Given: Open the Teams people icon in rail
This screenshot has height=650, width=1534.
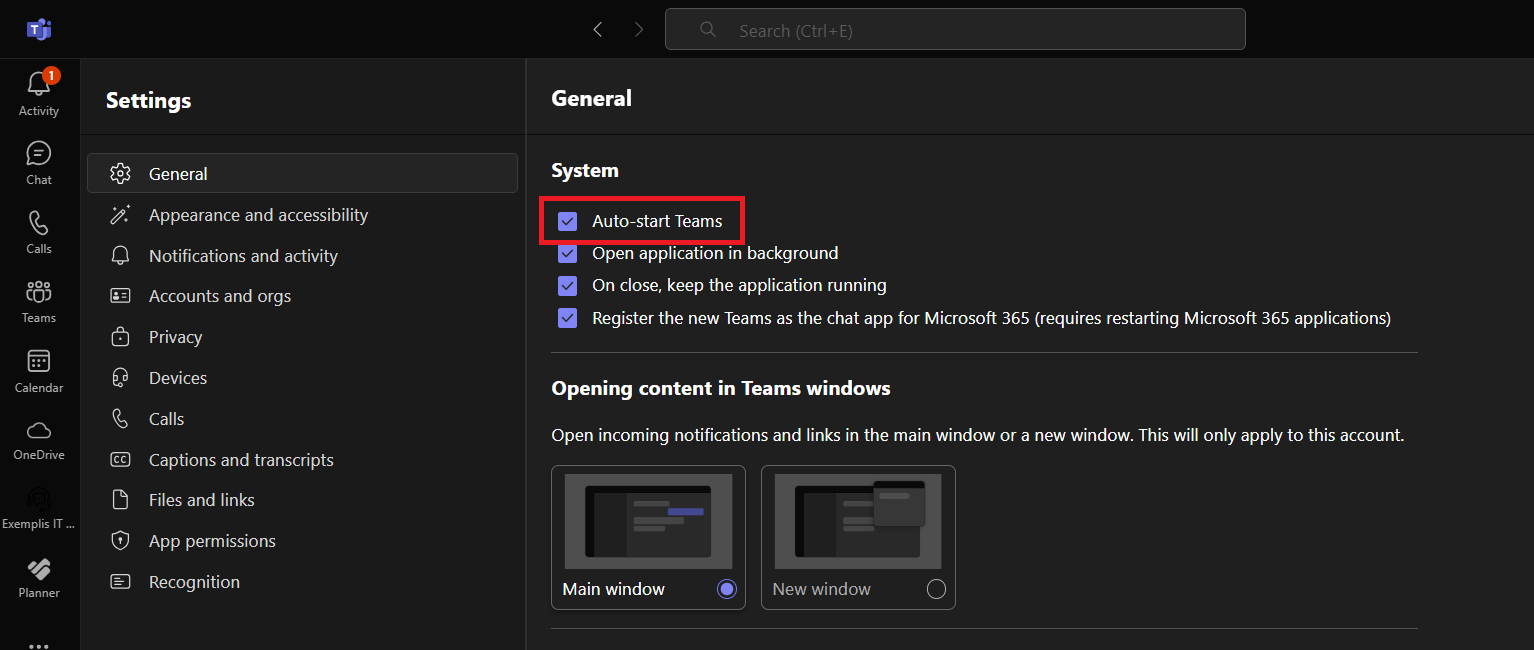Looking at the screenshot, I should pos(39,292).
